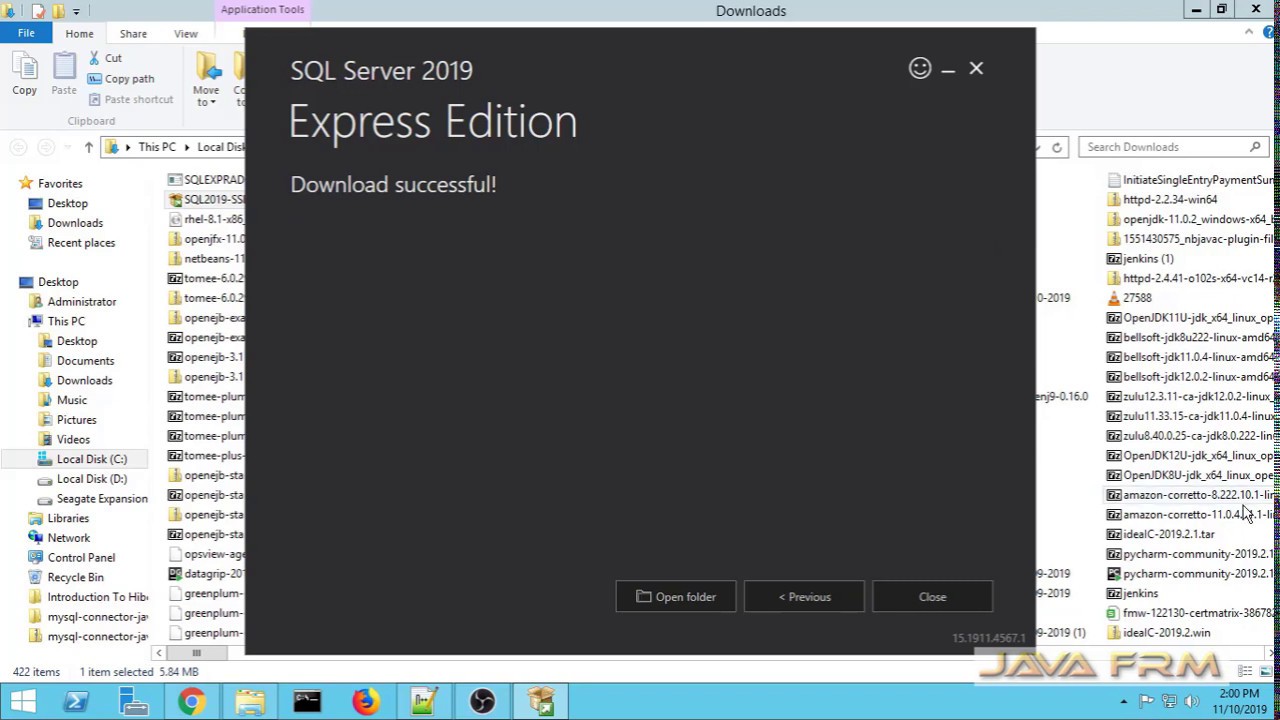
Task: Open the Windows Start button
Action: tap(22, 702)
